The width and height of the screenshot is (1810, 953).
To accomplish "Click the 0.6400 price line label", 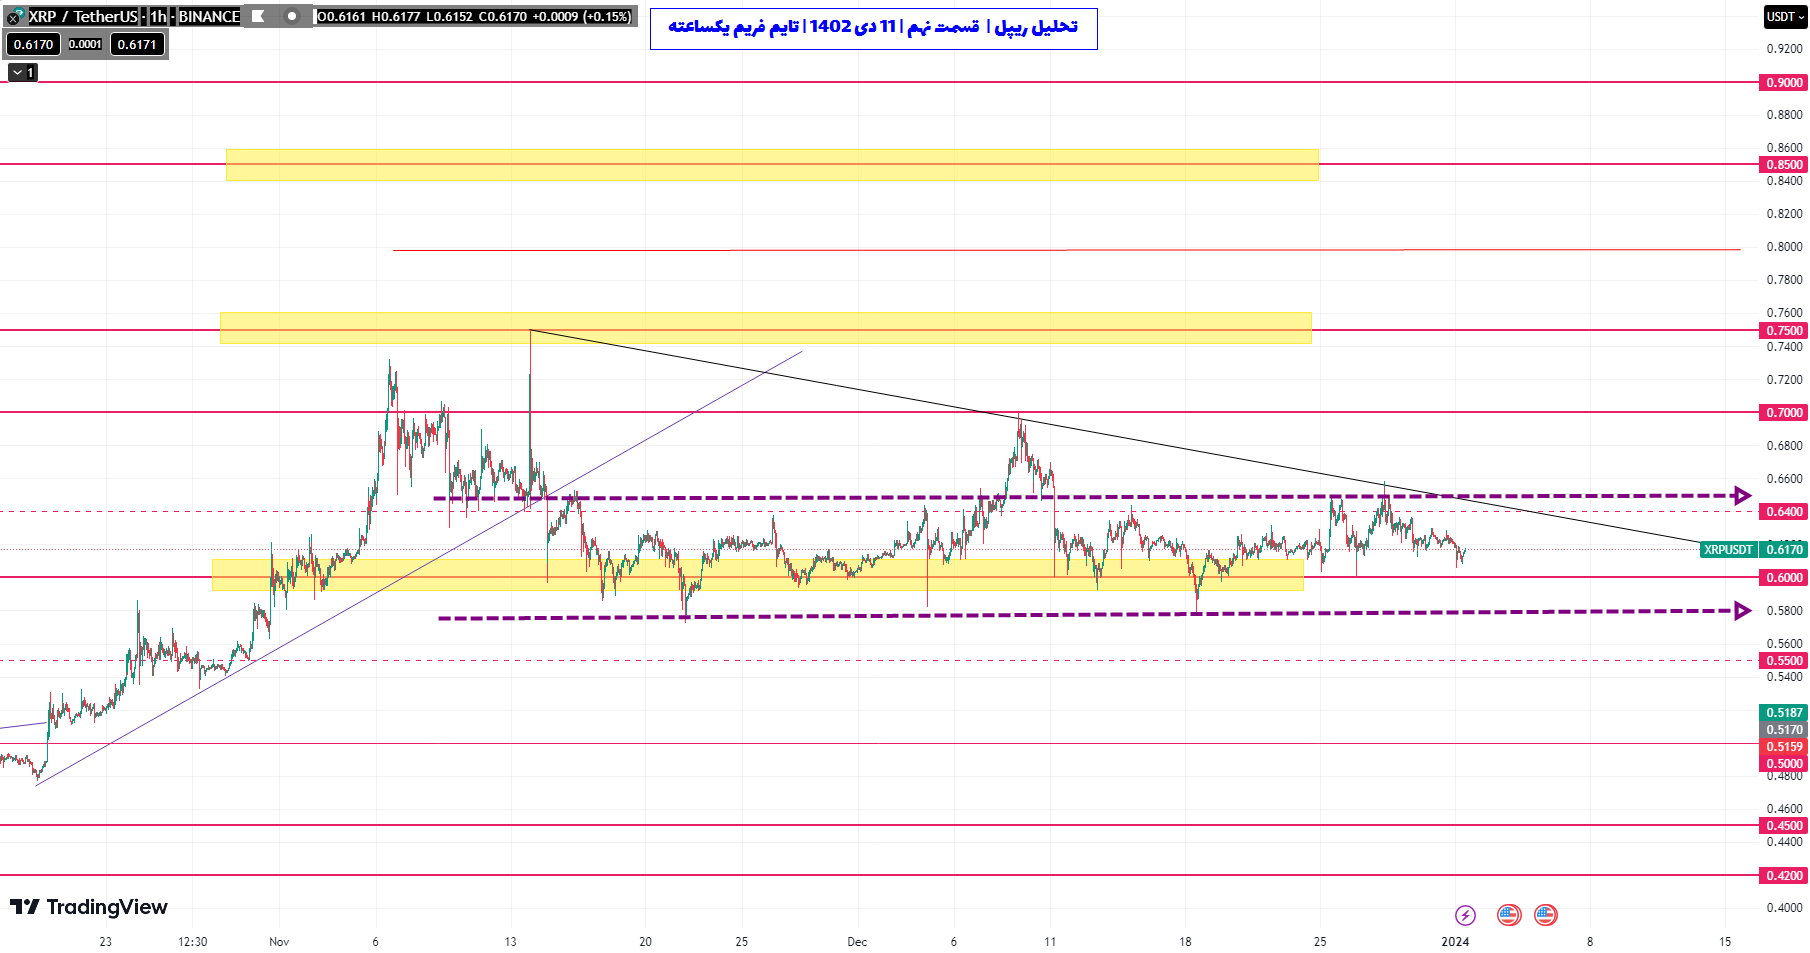I will 1784,511.
